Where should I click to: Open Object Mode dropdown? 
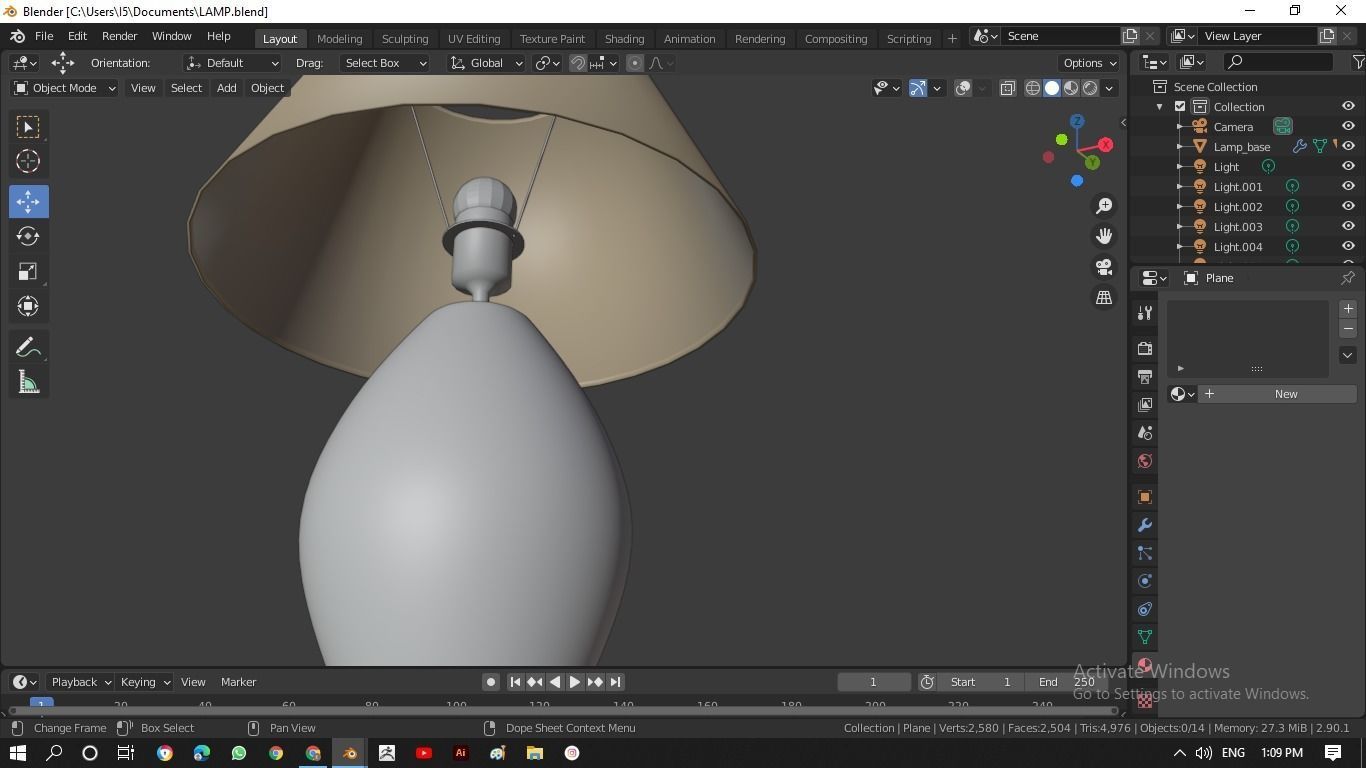pyautogui.click(x=65, y=88)
